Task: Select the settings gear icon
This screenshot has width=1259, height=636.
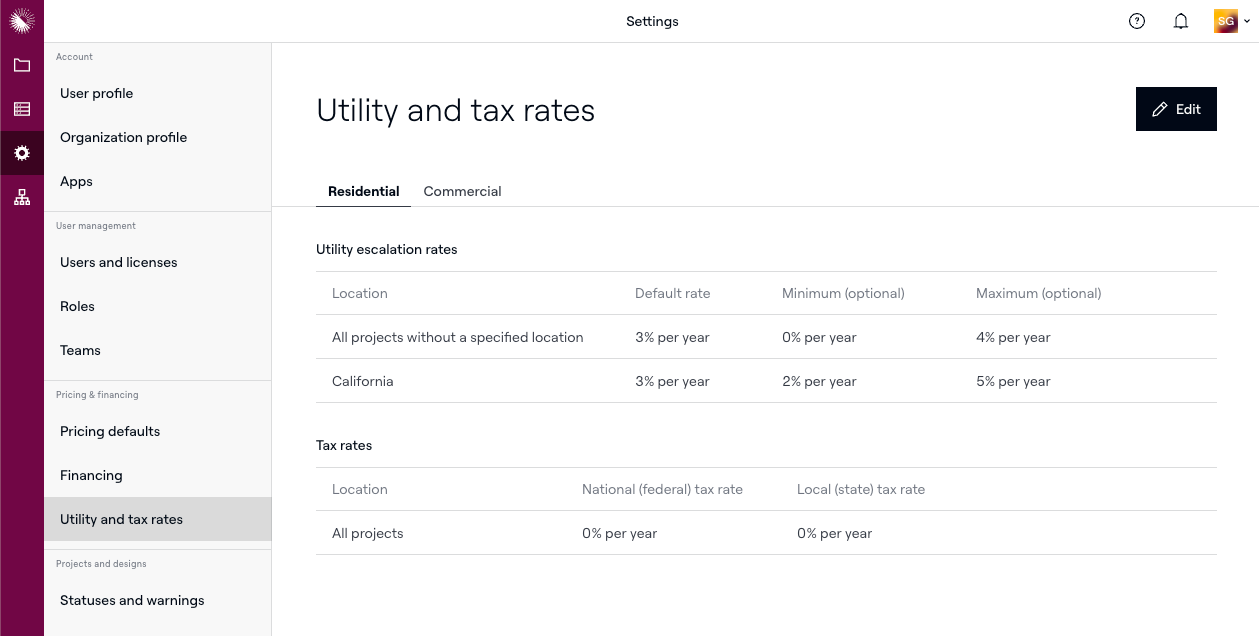Action: [22, 153]
